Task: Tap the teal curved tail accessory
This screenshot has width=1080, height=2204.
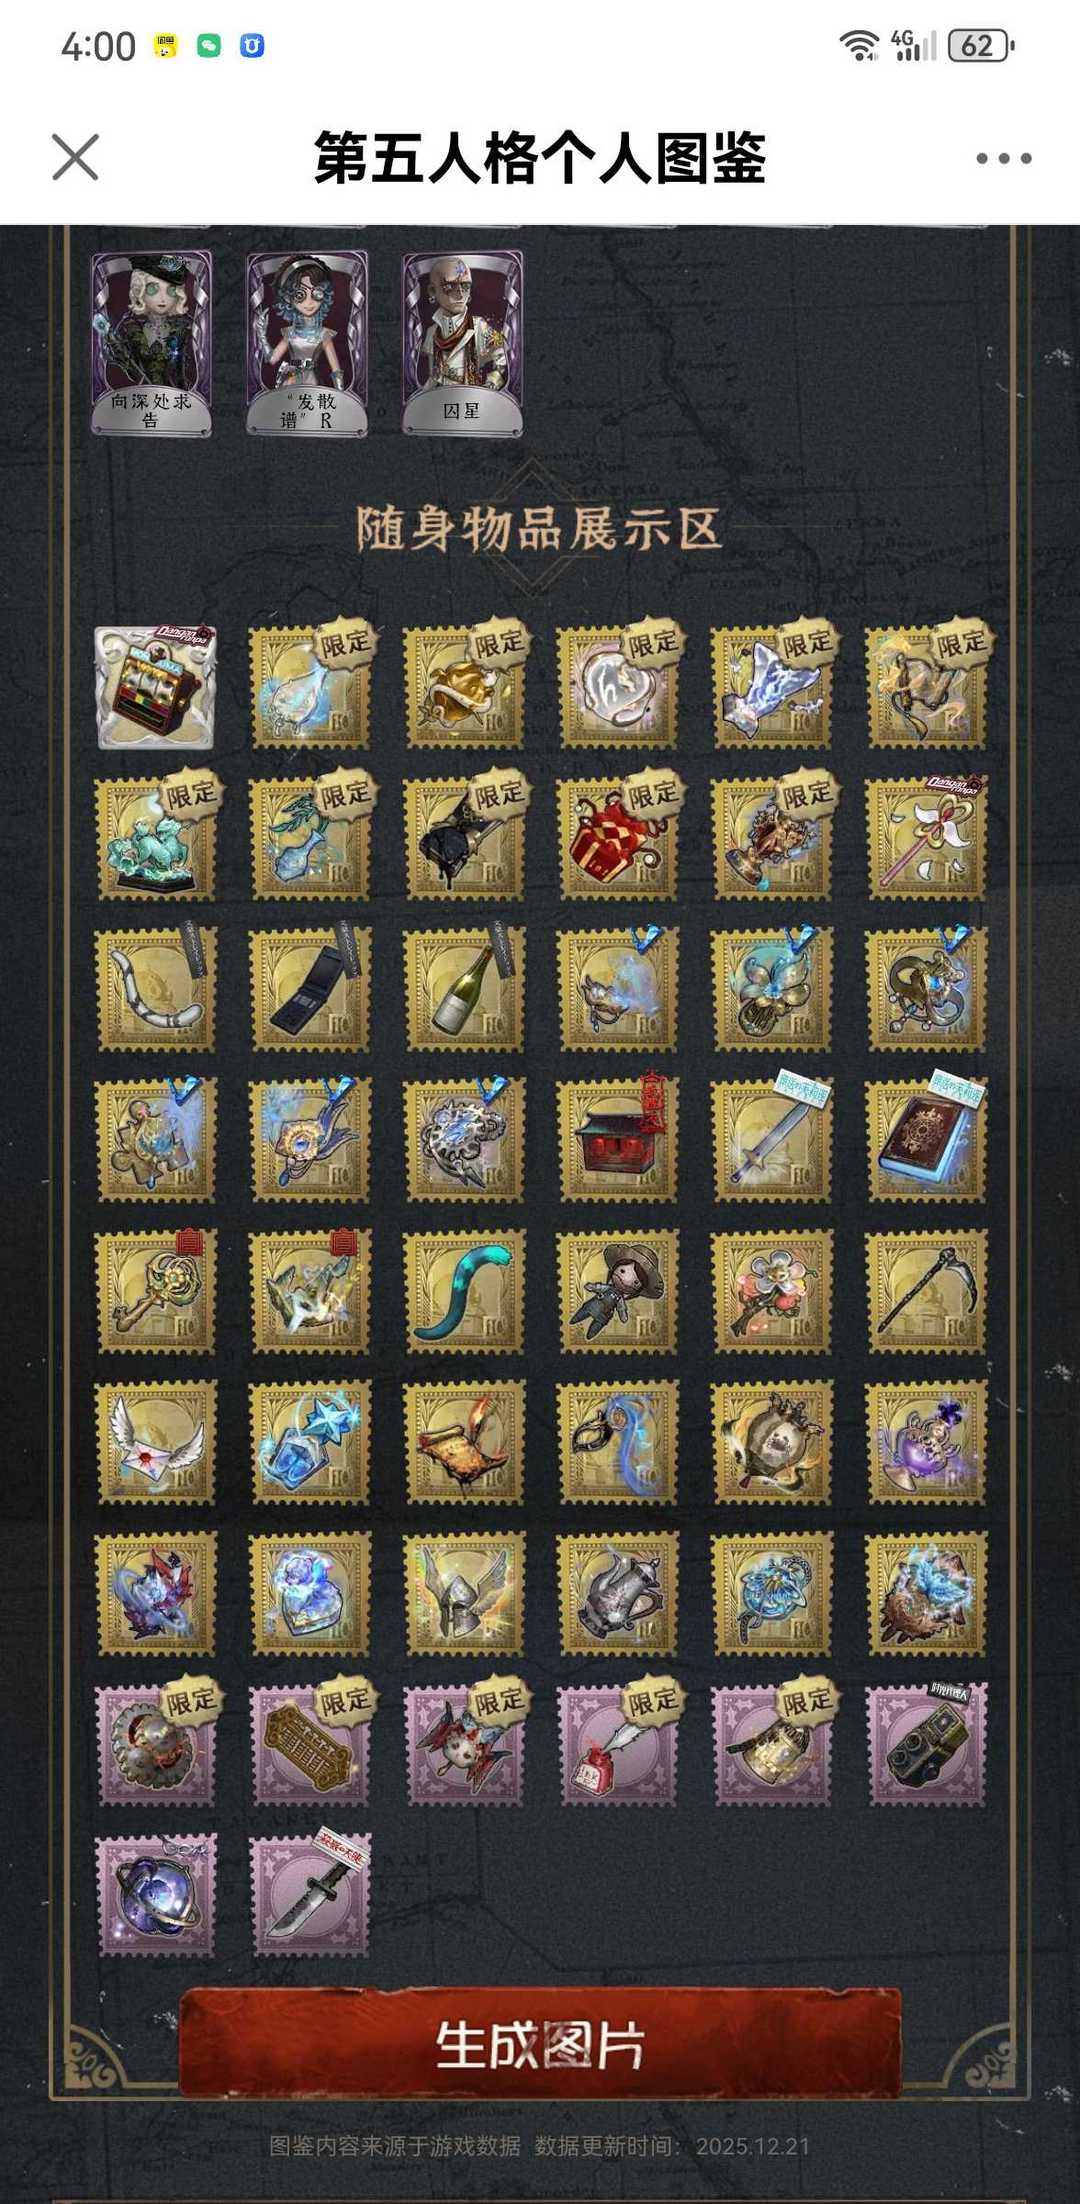Action: click(x=464, y=1292)
